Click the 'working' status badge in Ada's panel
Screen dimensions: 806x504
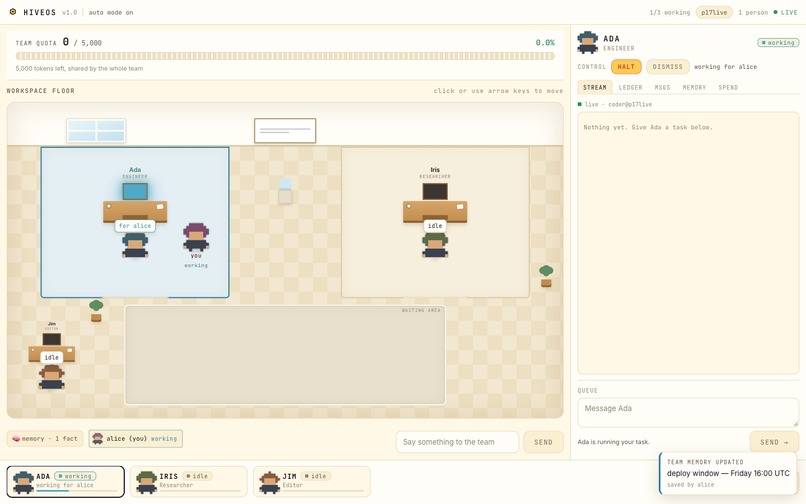(x=778, y=43)
